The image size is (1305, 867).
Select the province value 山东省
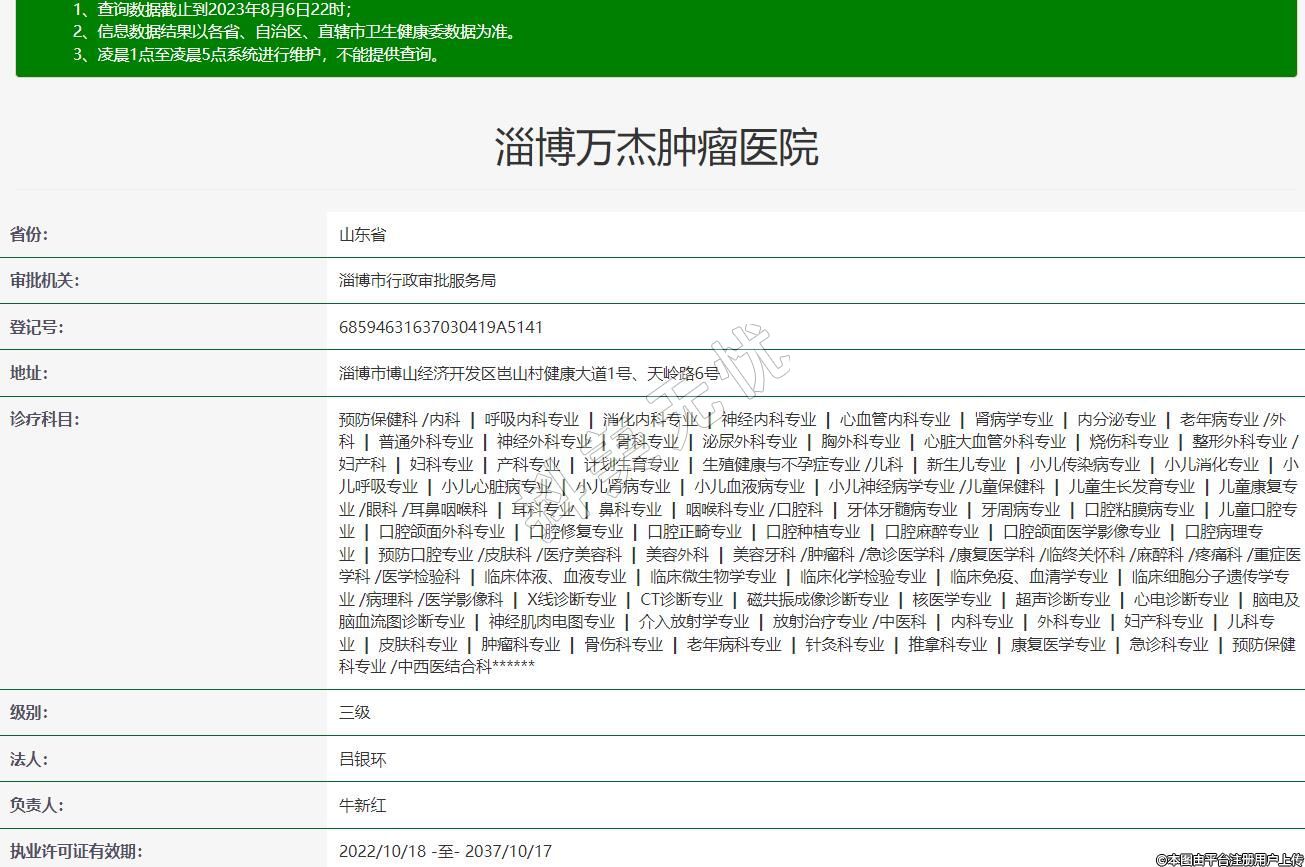click(x=362, y=235)
